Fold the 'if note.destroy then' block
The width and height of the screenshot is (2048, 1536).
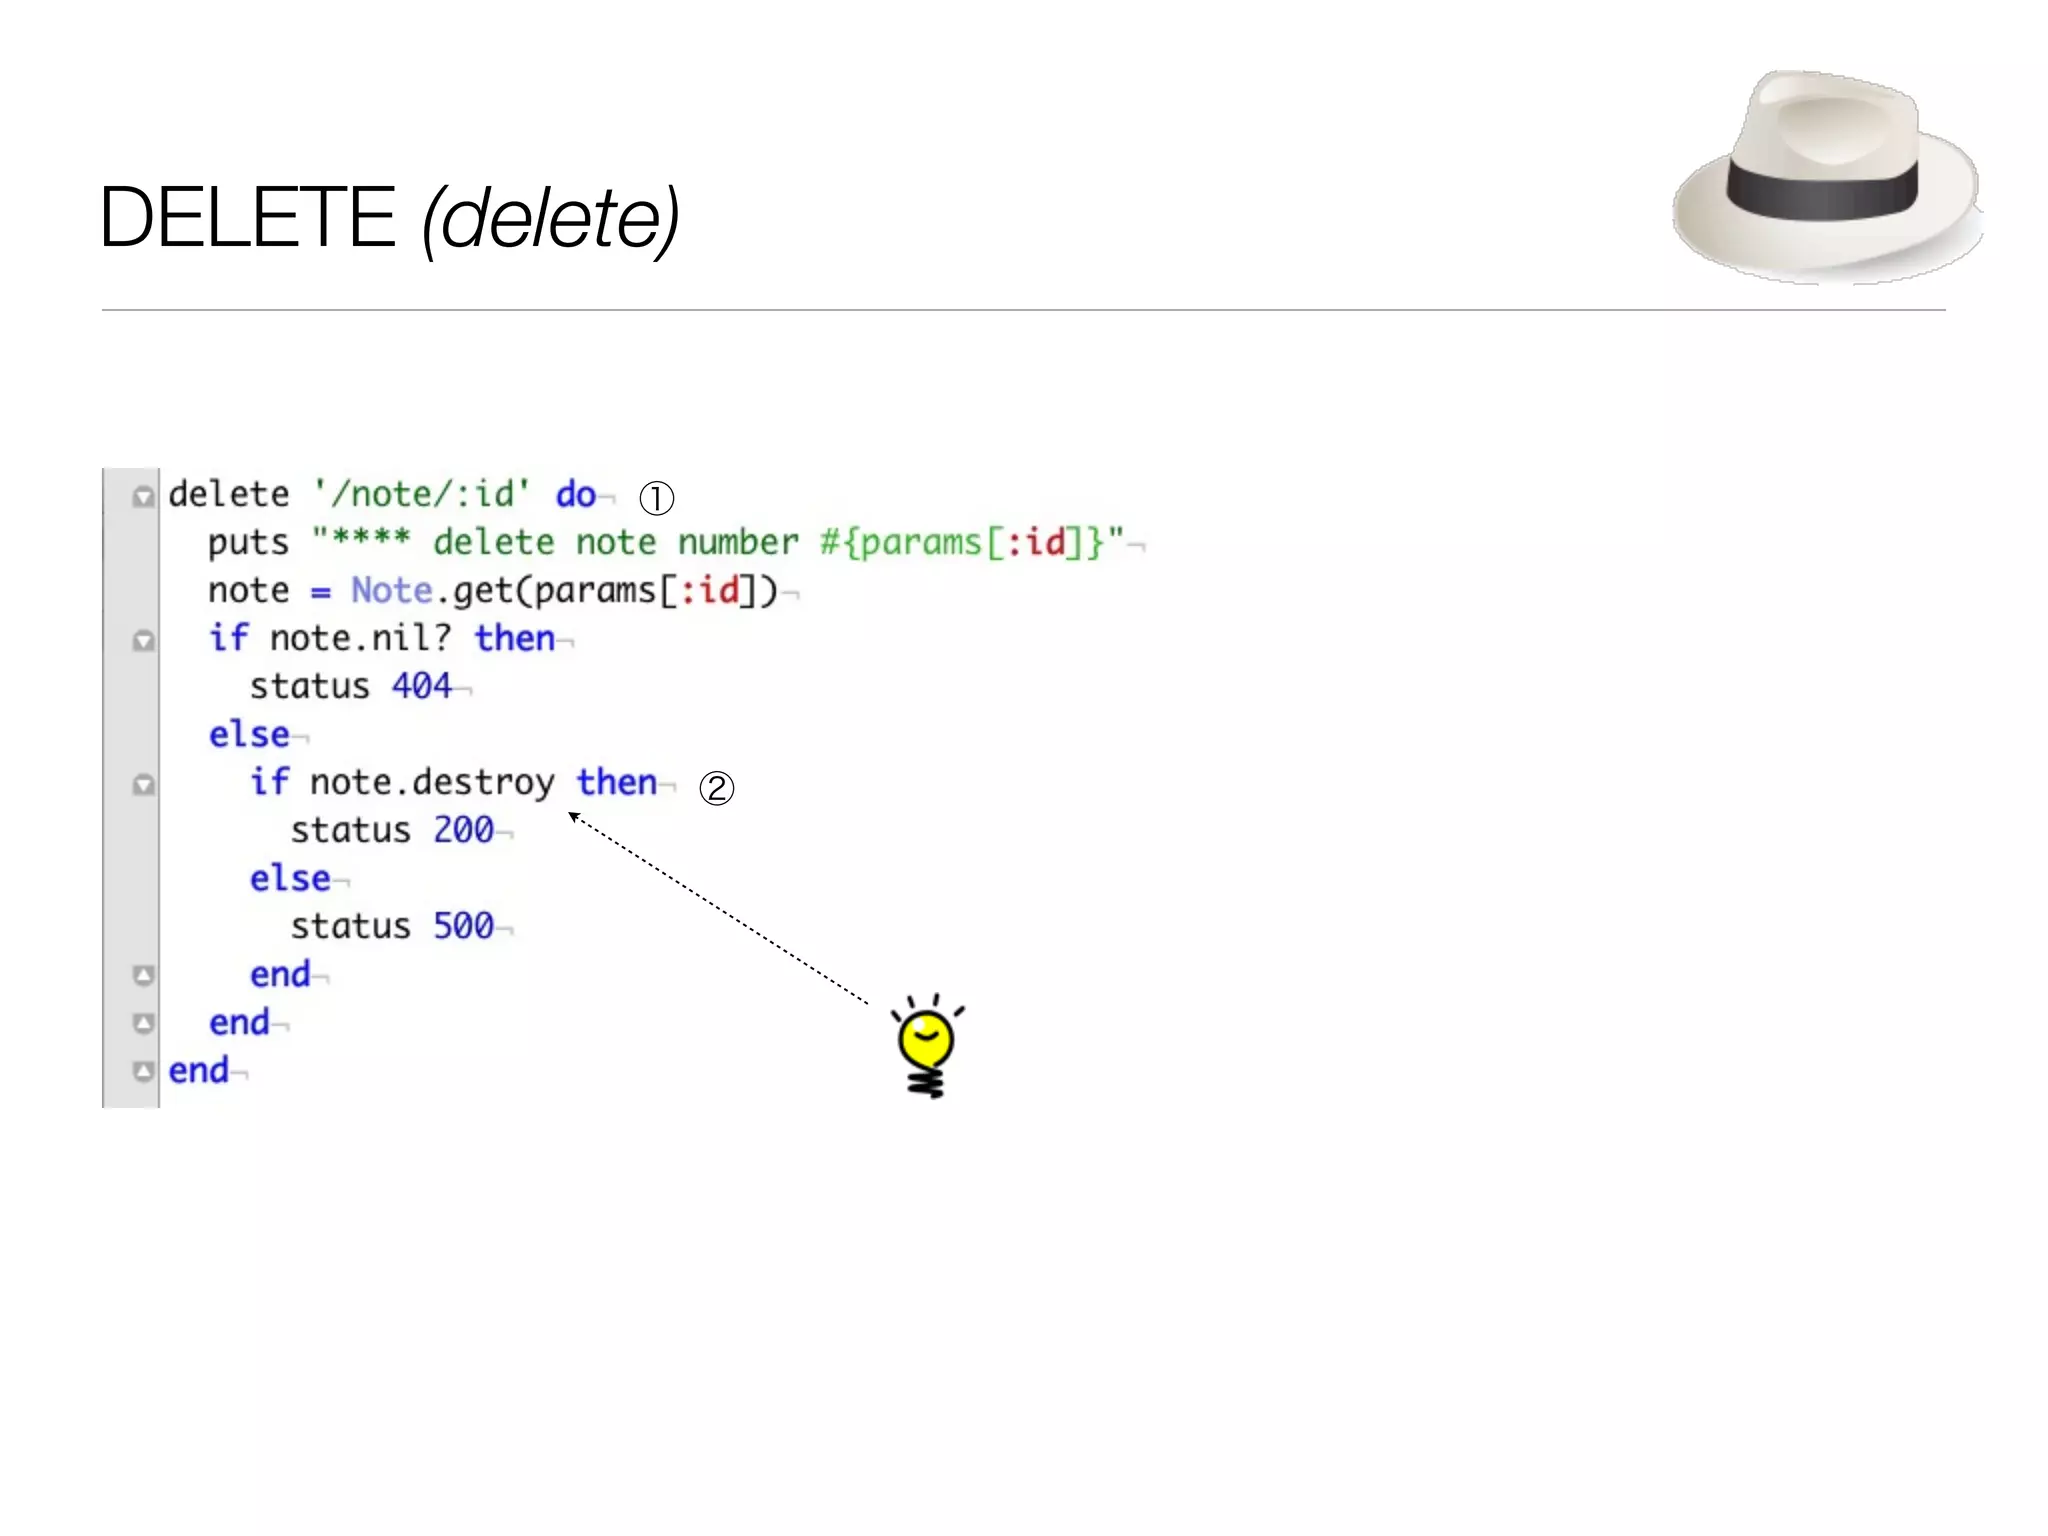click(x=144, y=785)
